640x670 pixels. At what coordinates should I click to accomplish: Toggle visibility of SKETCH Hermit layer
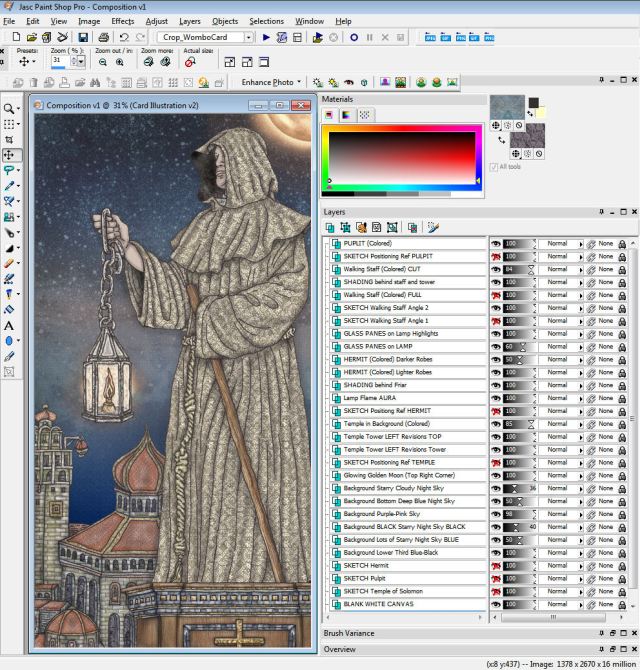click(496, 566)
